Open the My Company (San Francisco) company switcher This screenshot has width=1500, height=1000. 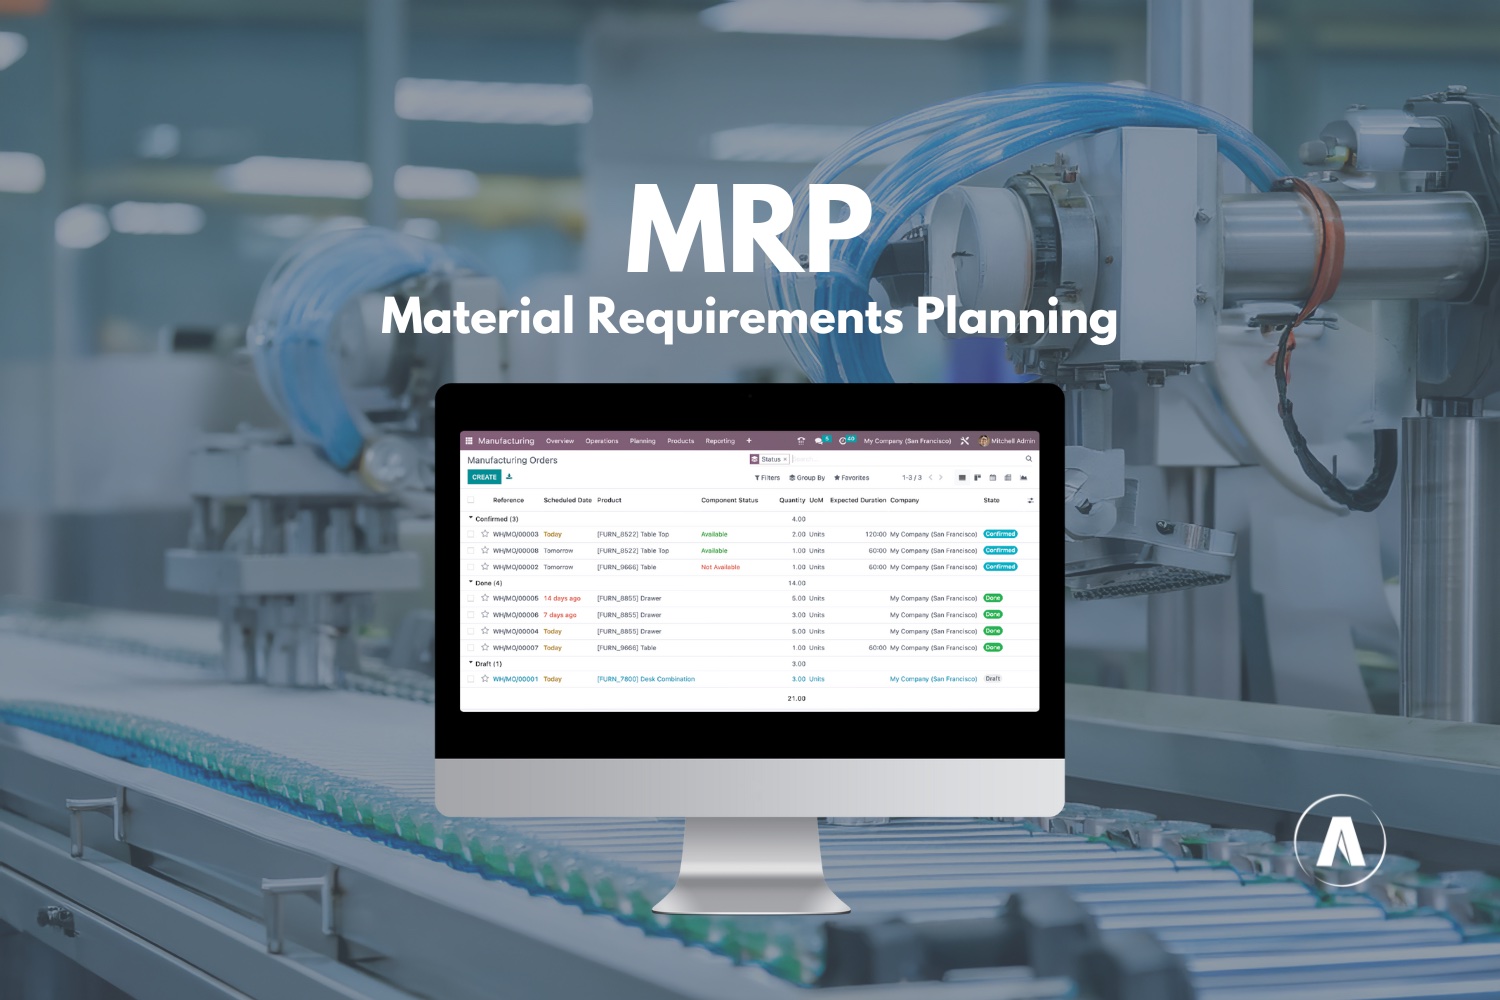point(908,441)
